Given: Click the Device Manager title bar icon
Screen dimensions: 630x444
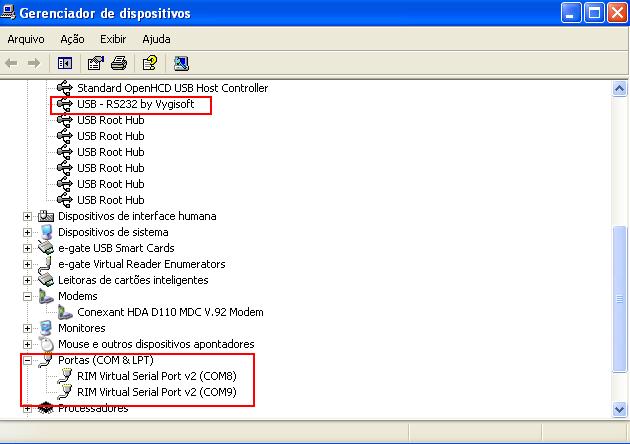Looking at the screenshot, I should 8,12.
